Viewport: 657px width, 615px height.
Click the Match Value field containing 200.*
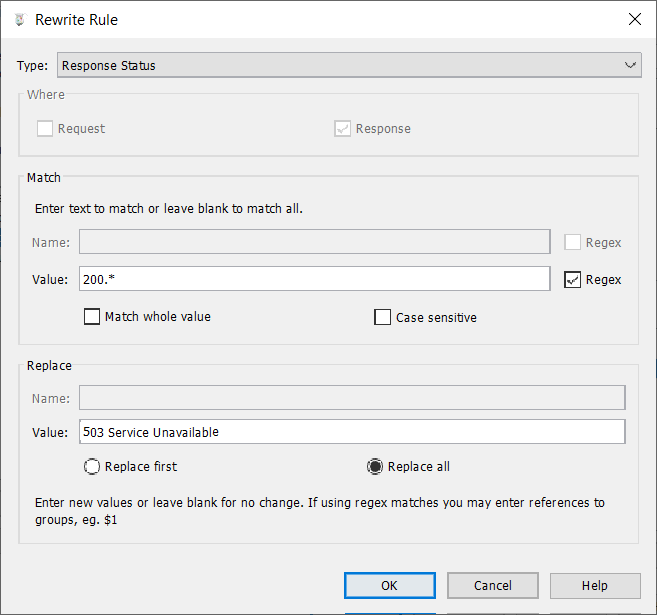[x=314, y=279]
